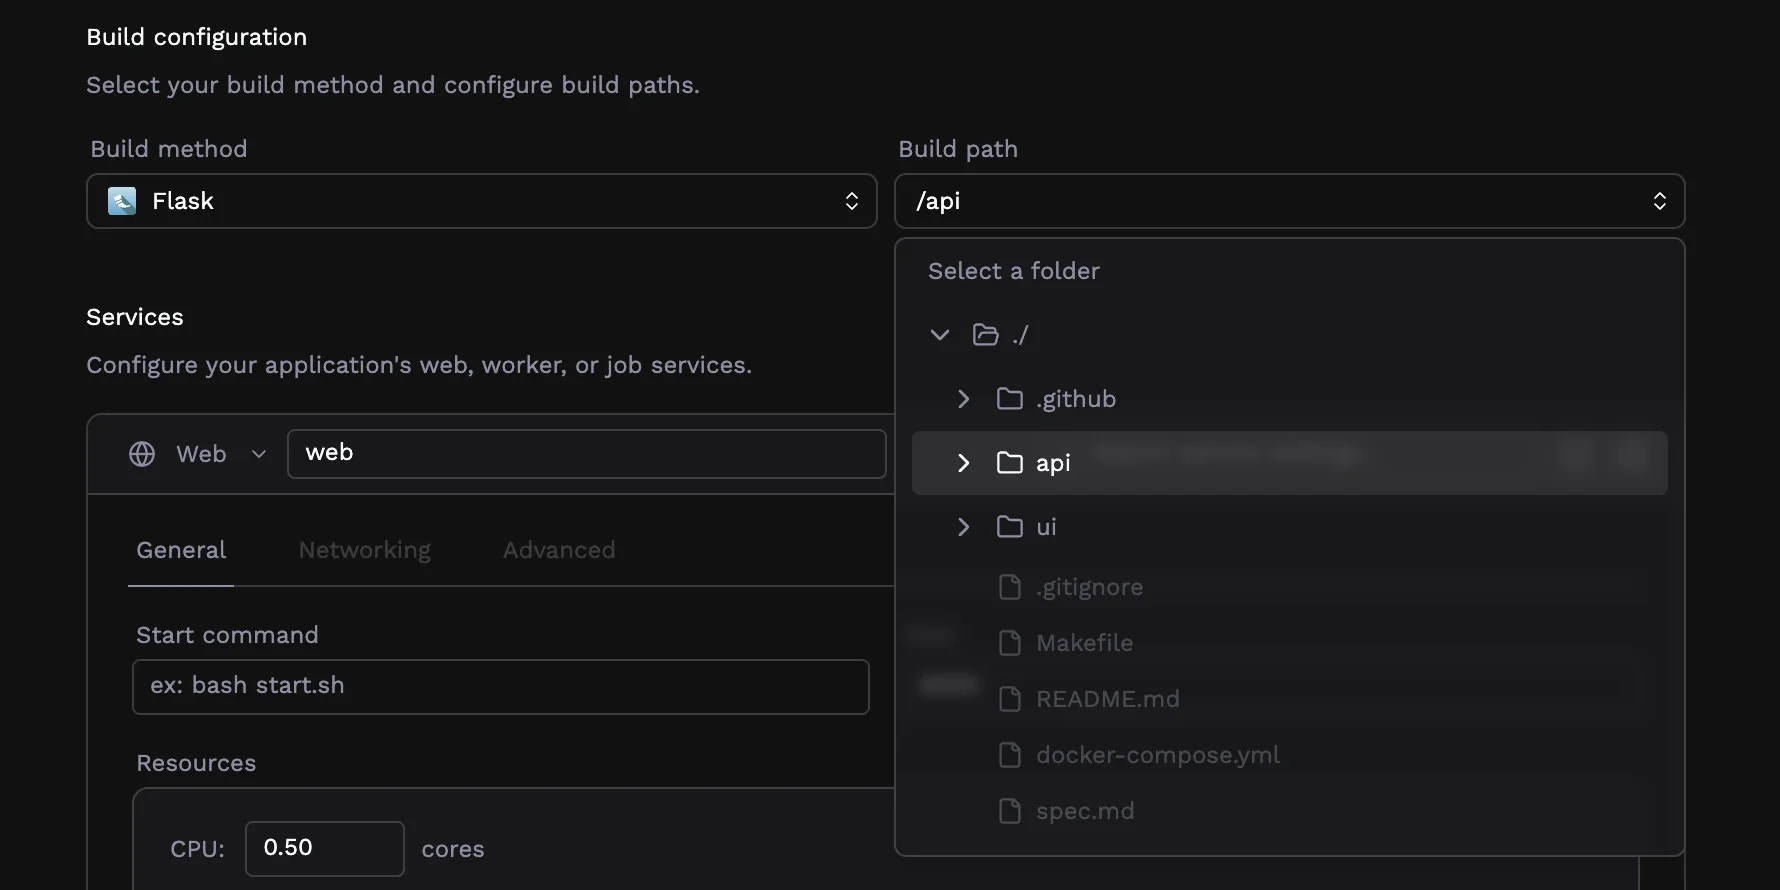Select the .github folder name
The height and width of the screenshot is (890, 1780).
[1076, 399]
